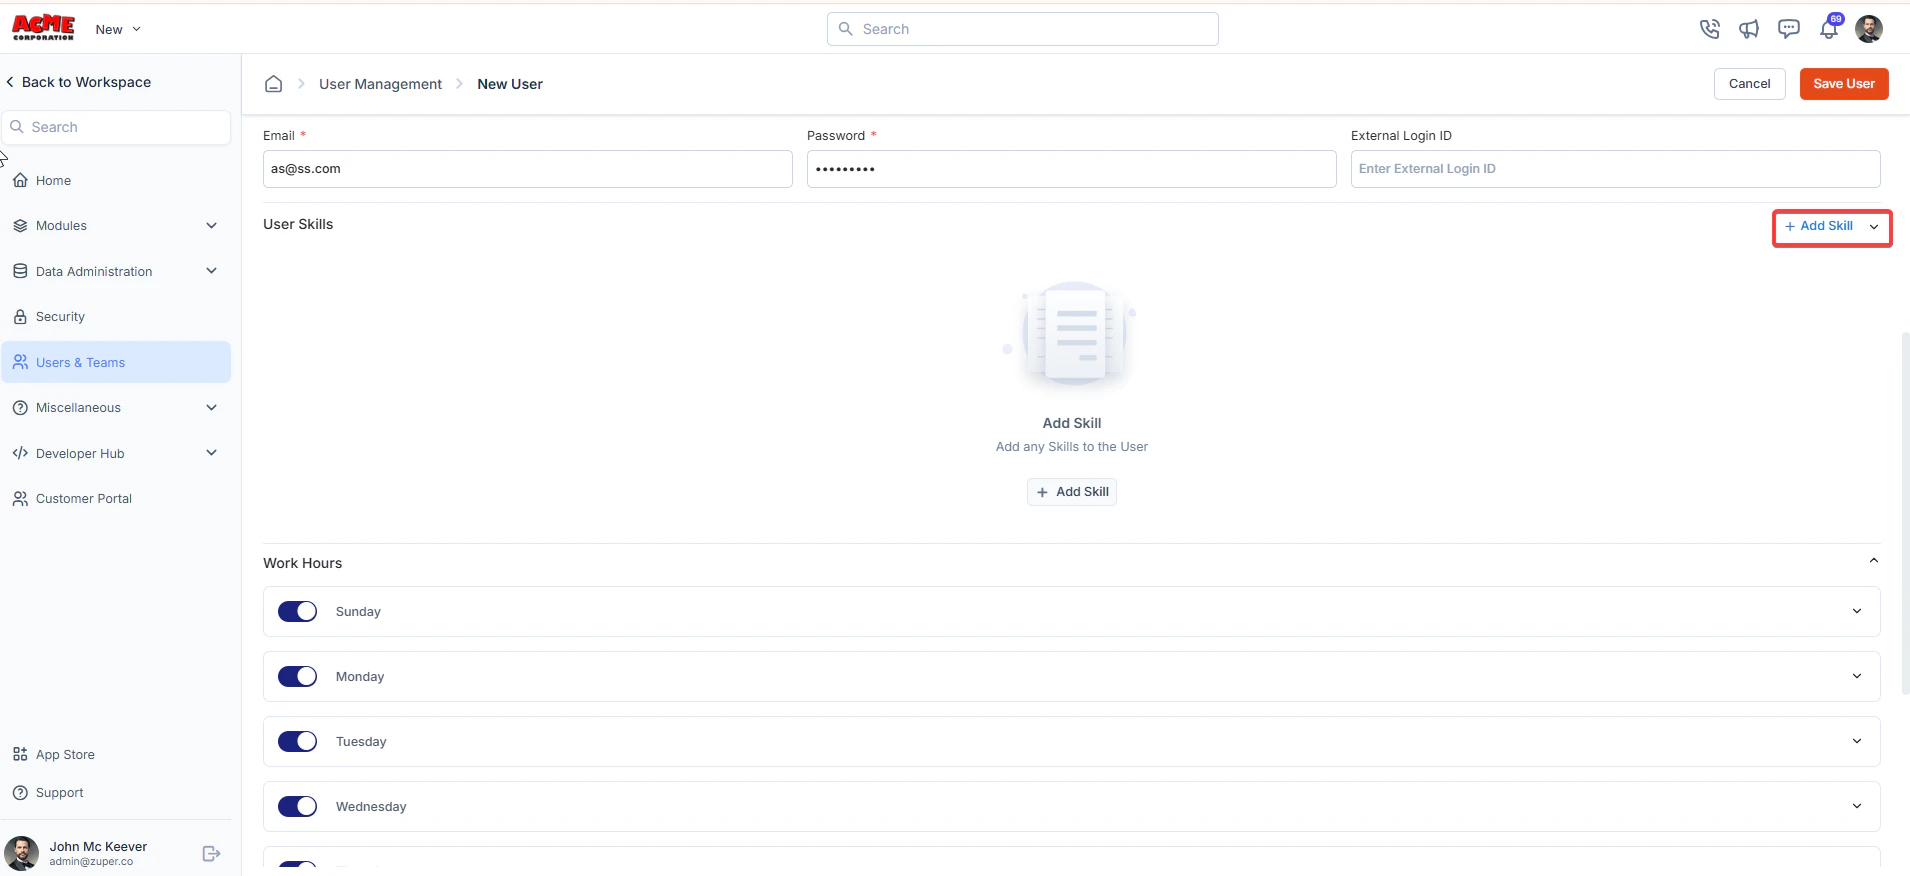The image size is (1910, 876).
Task: Click the centered Add Skill button
Action: [x=1072, y=492]
